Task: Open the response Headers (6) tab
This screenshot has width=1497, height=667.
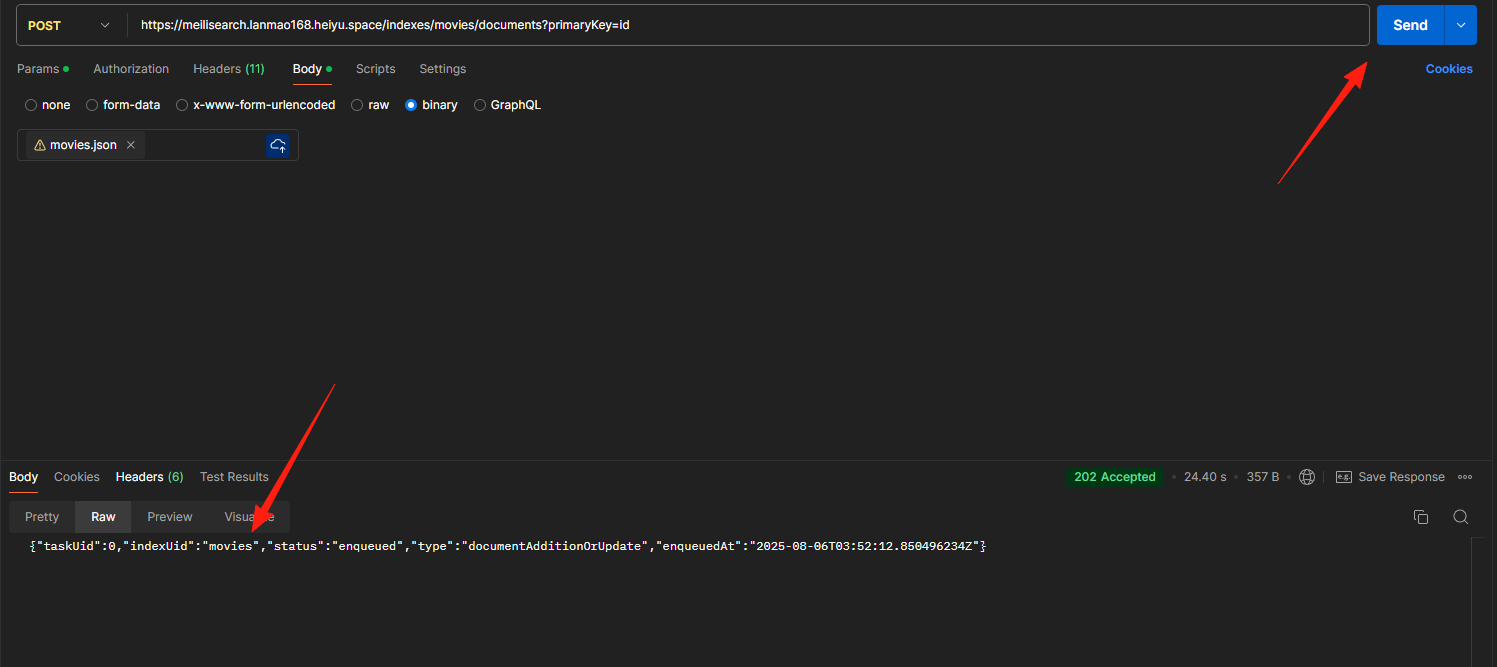Action: [149, 477]
